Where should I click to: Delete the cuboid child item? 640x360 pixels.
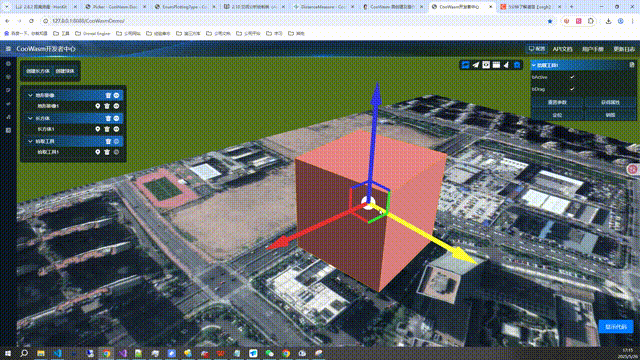pyautogui.click(x=107, y=129)
